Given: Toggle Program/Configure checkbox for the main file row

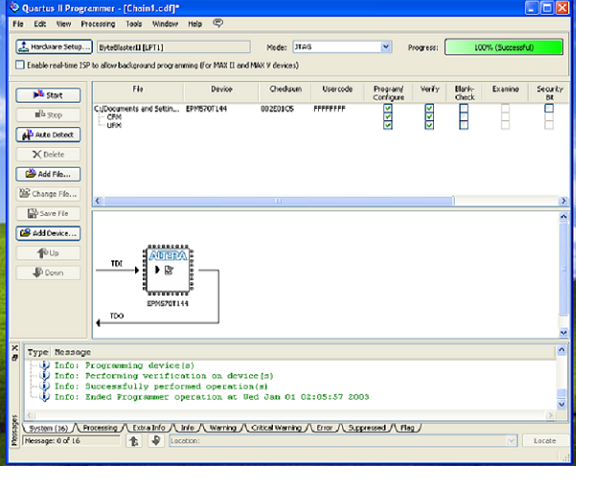Looking at the screenshot, I should click(x=387, y=108).
